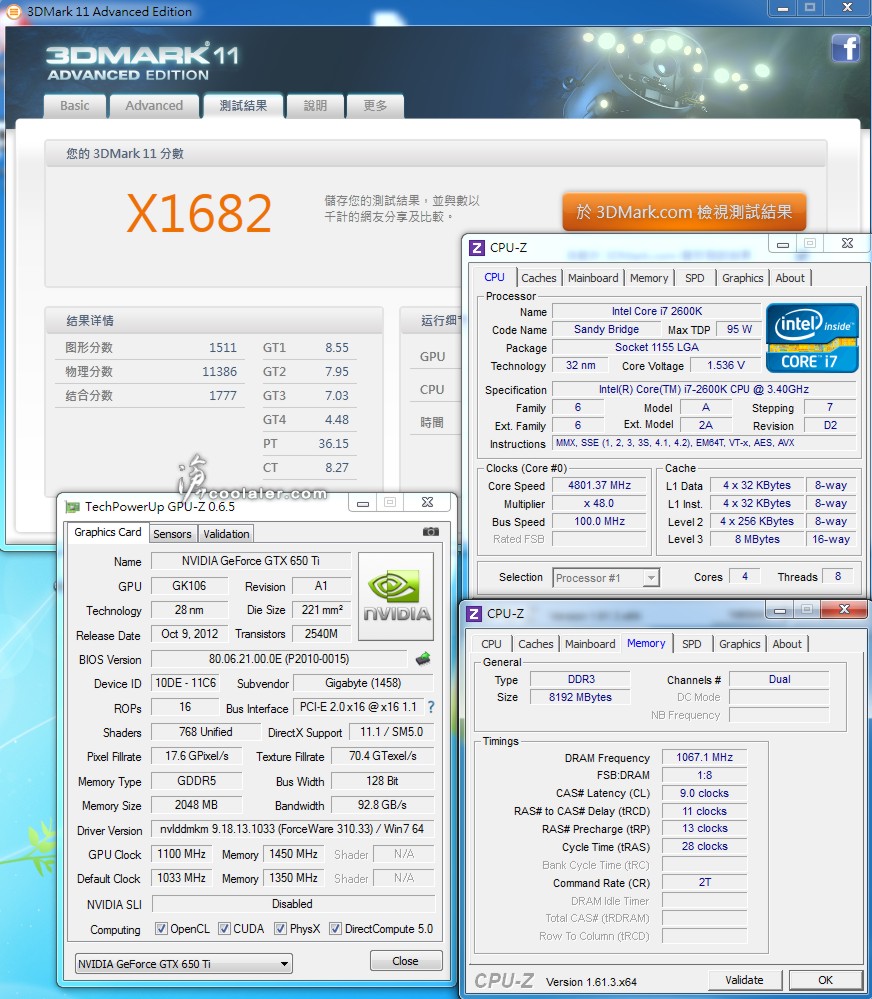The height and width of the screenshot is (999, 872).
Task: Open Mainboard tab in lower CPU-Z window
Action: pos(590,644)
